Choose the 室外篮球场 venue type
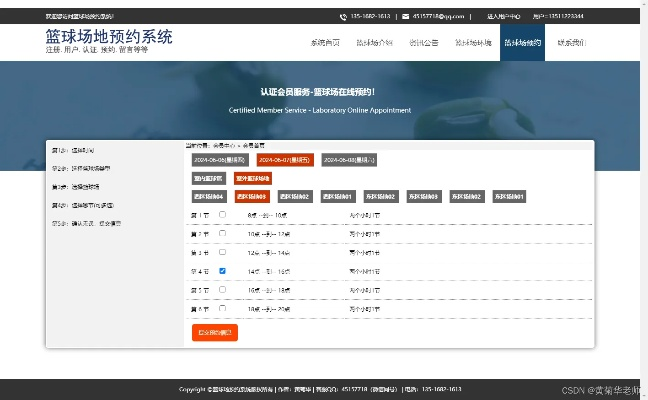 [252, 178]
